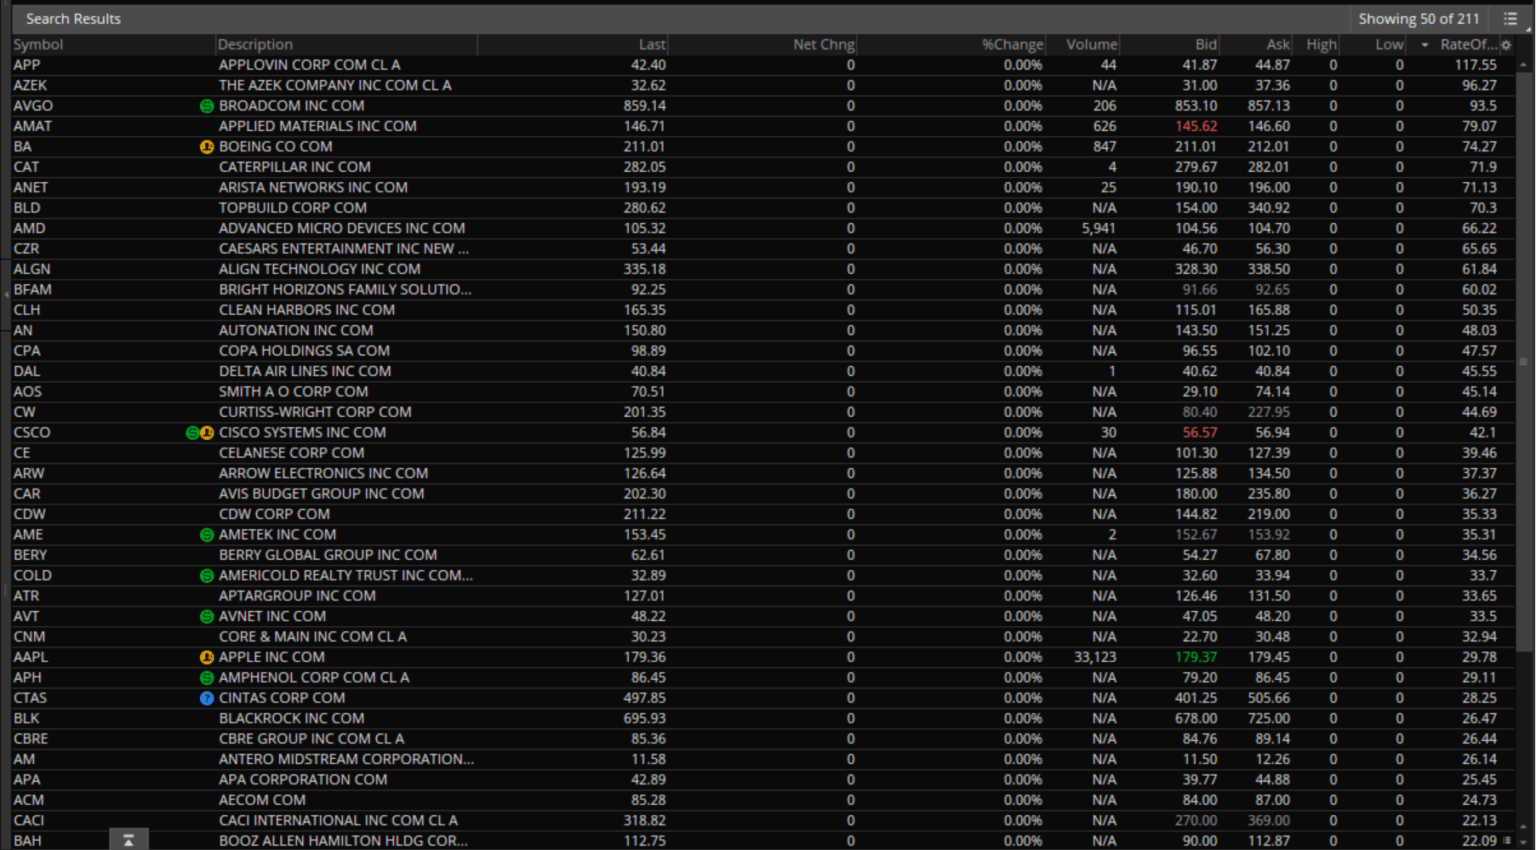Click the %Change column header
The image size is (1536, 850).
(x=1012, y=45)
